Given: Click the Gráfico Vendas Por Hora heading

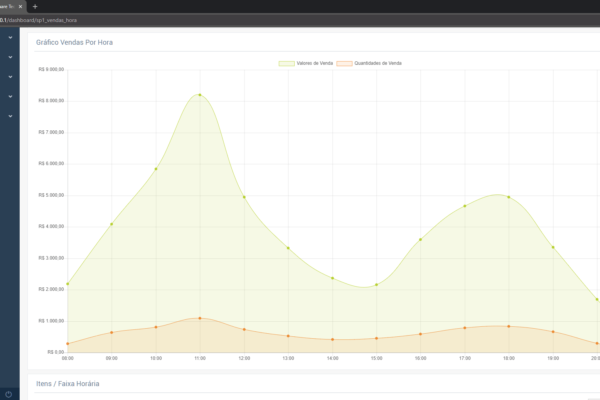Looking at the screenshot, I should coord(74,42).
